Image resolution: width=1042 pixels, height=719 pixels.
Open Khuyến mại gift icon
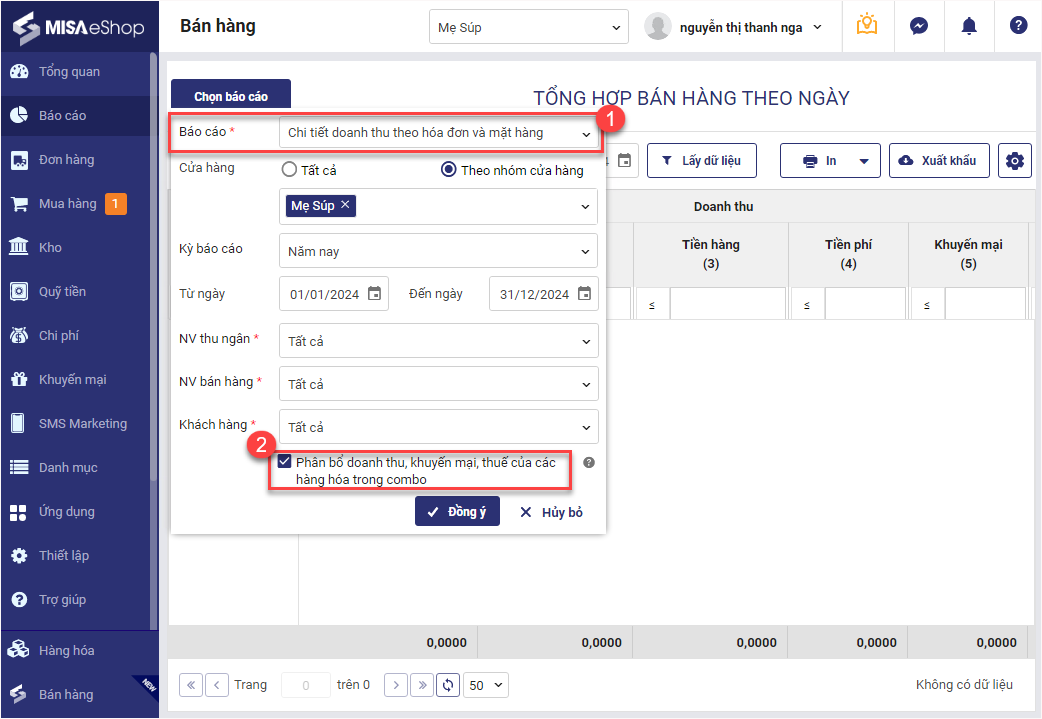[x=19, y=379]
